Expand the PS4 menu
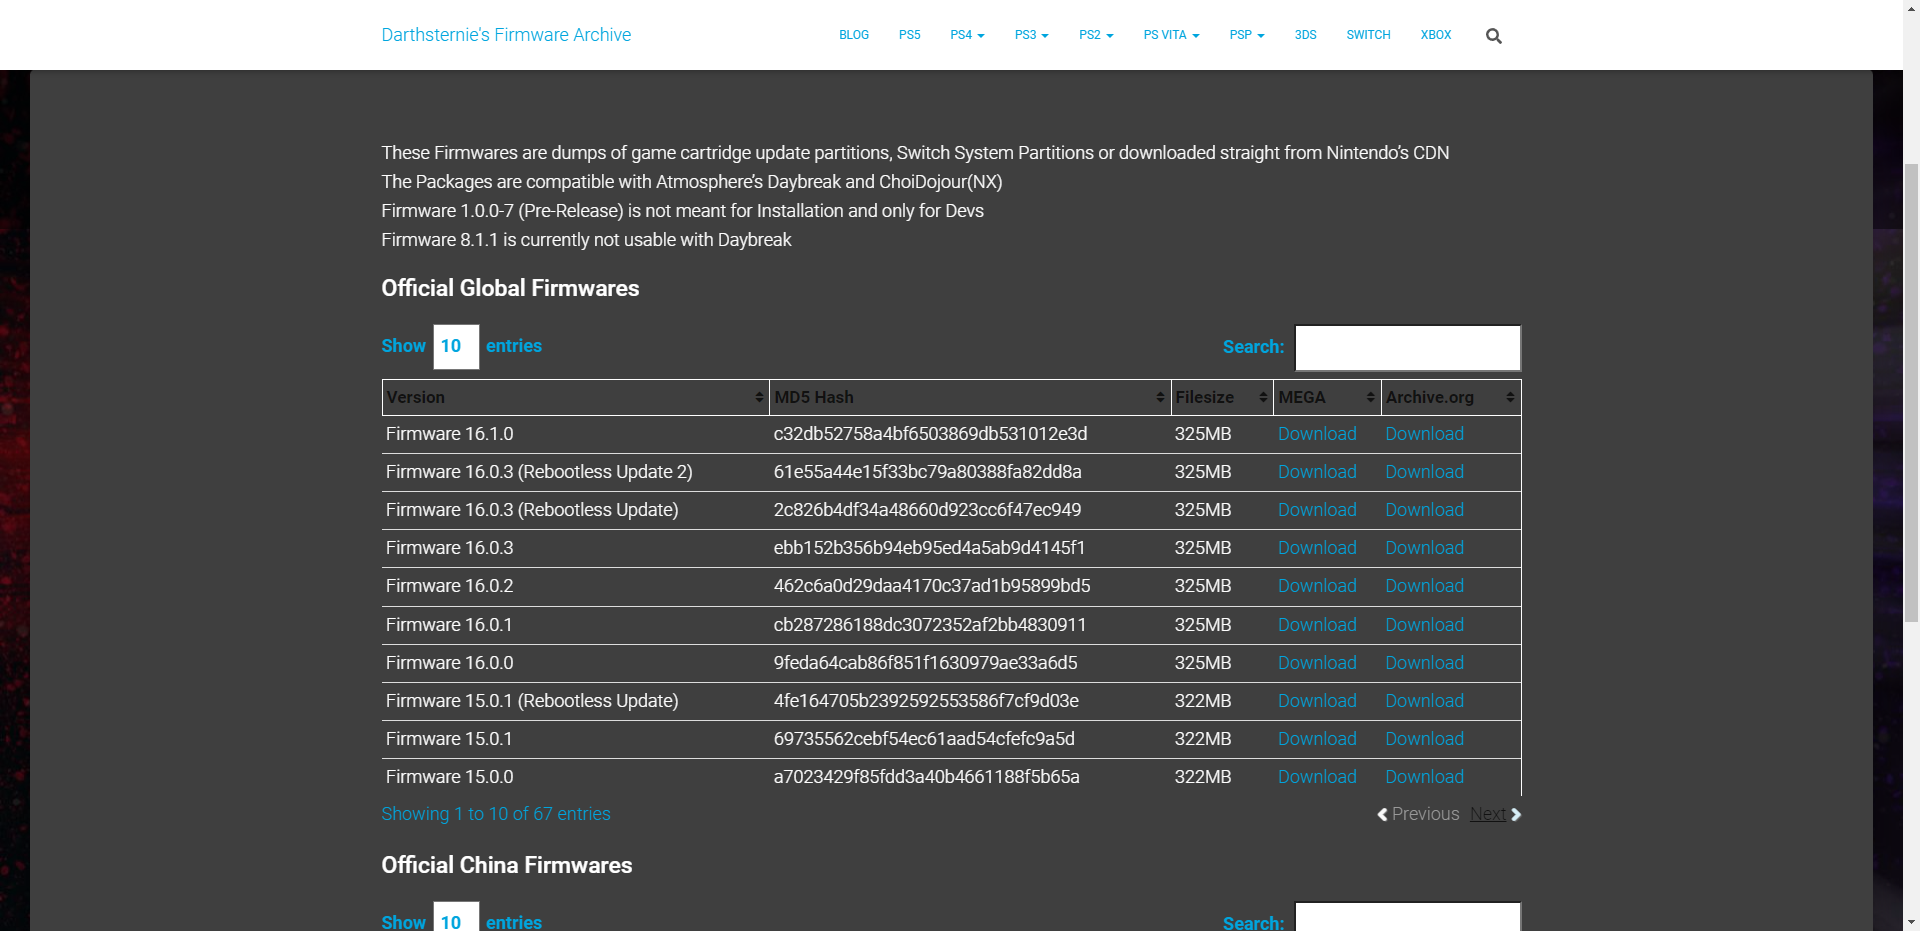1920x931 pixels. tap(967, 35)
